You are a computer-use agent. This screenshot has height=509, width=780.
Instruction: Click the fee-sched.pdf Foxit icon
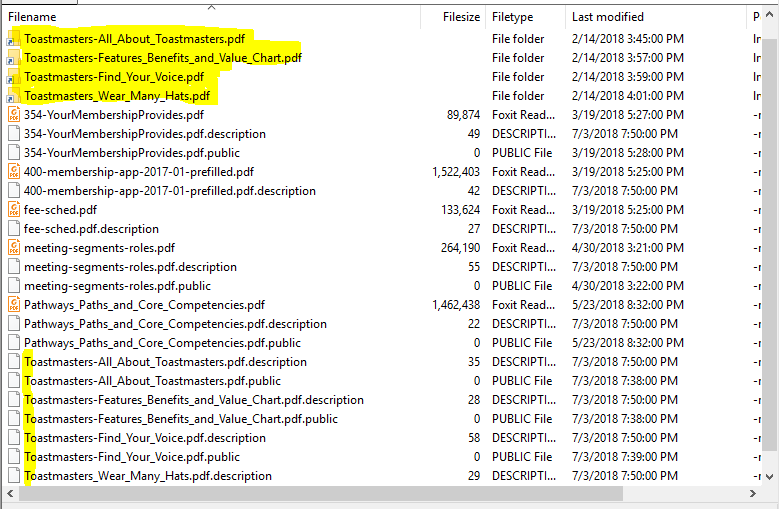click(x=13, y=210)
